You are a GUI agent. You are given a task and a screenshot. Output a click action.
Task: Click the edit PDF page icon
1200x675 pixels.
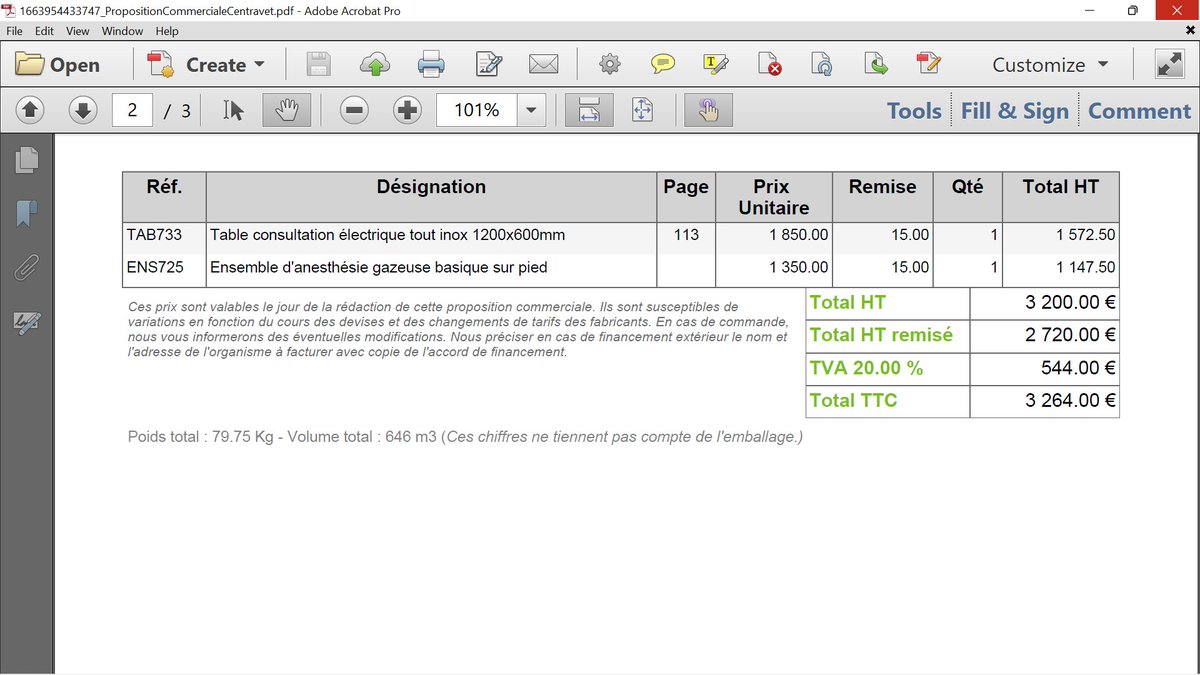[929, 65]
